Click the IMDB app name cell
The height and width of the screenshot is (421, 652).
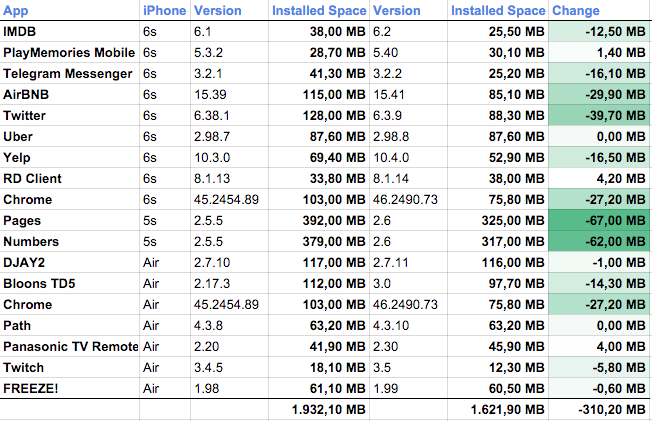coord(70,32)
